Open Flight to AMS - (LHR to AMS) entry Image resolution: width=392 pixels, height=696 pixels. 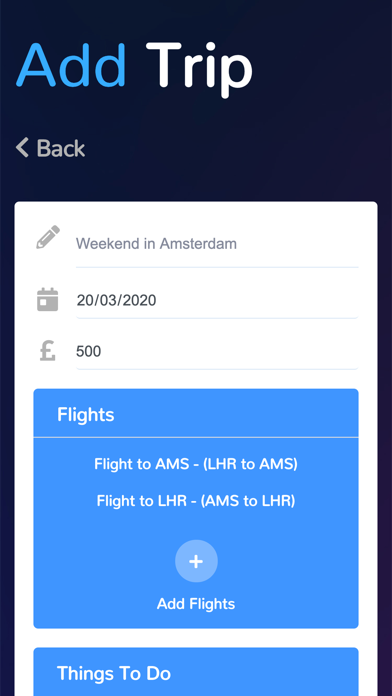click(x=196, y=464)
